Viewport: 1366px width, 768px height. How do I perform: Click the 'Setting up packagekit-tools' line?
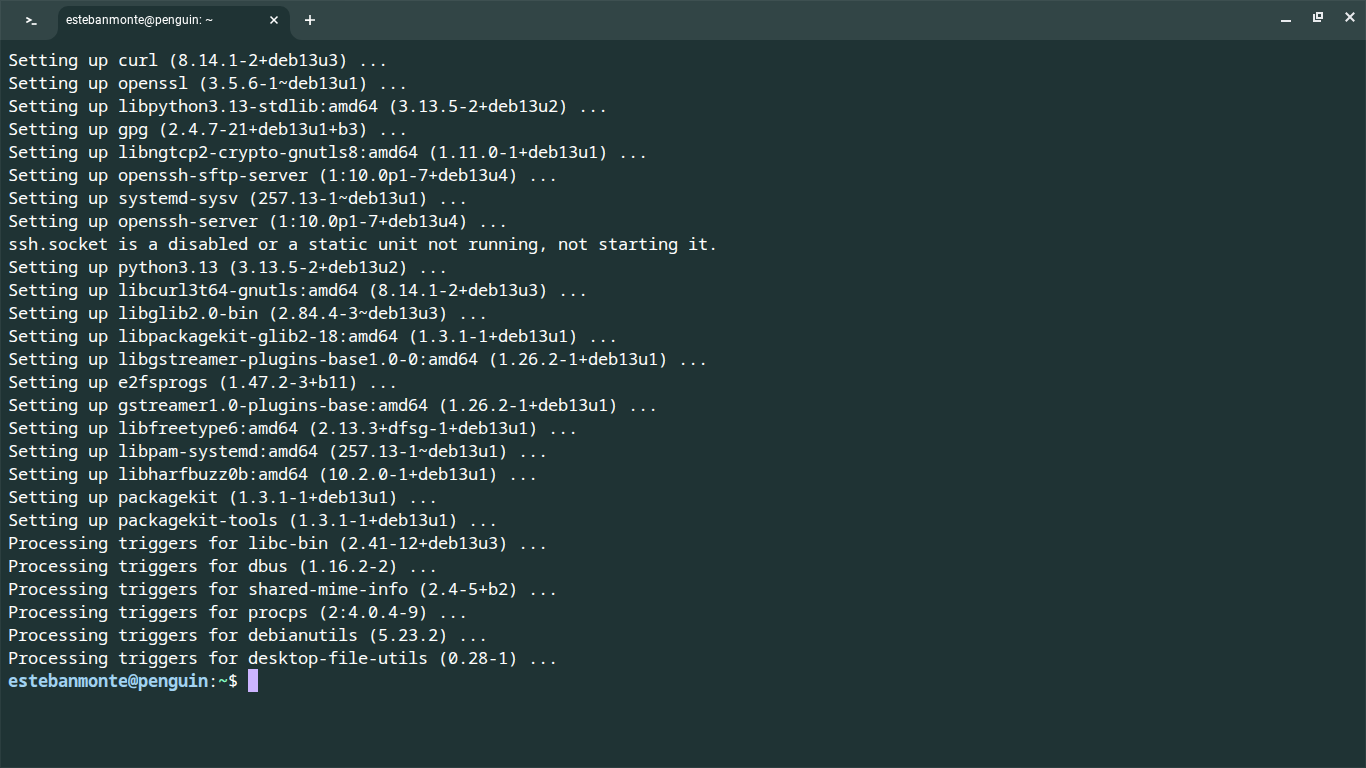(x=253, y=520)
